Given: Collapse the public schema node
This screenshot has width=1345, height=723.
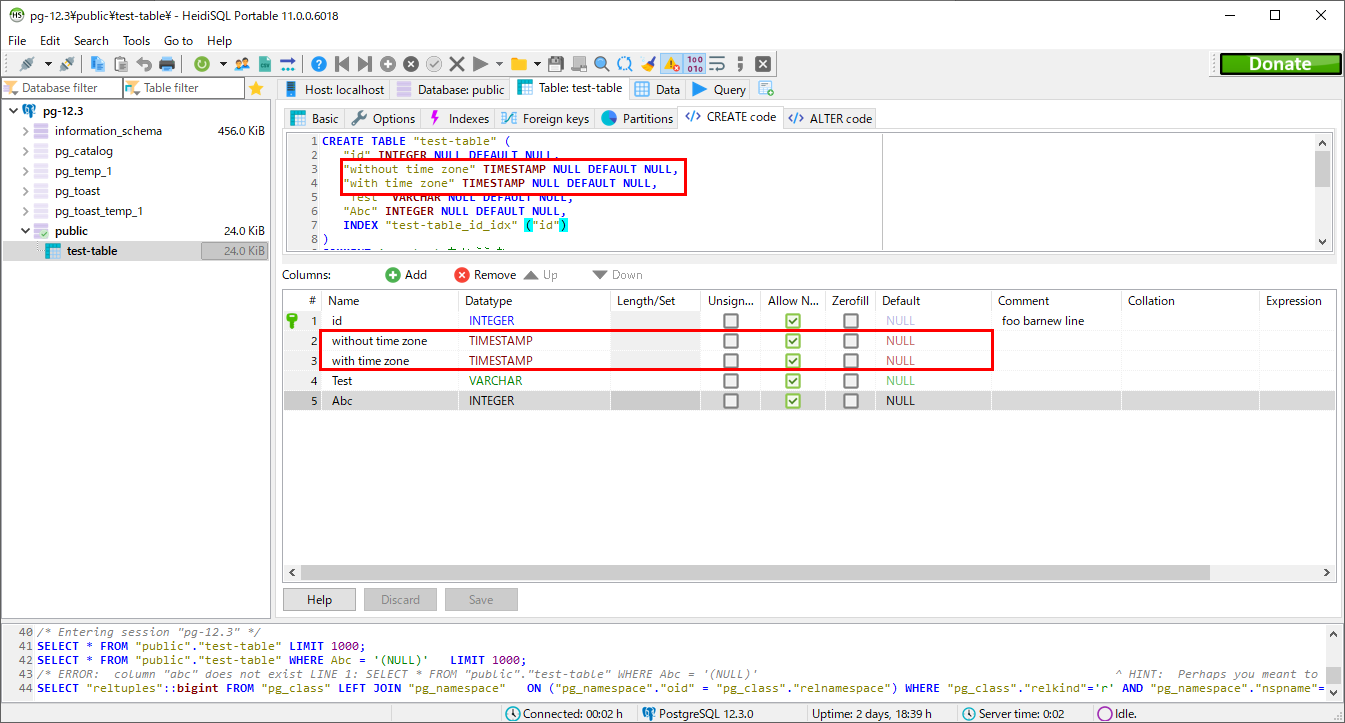Looking at the screenshot, I should (26, 230).
